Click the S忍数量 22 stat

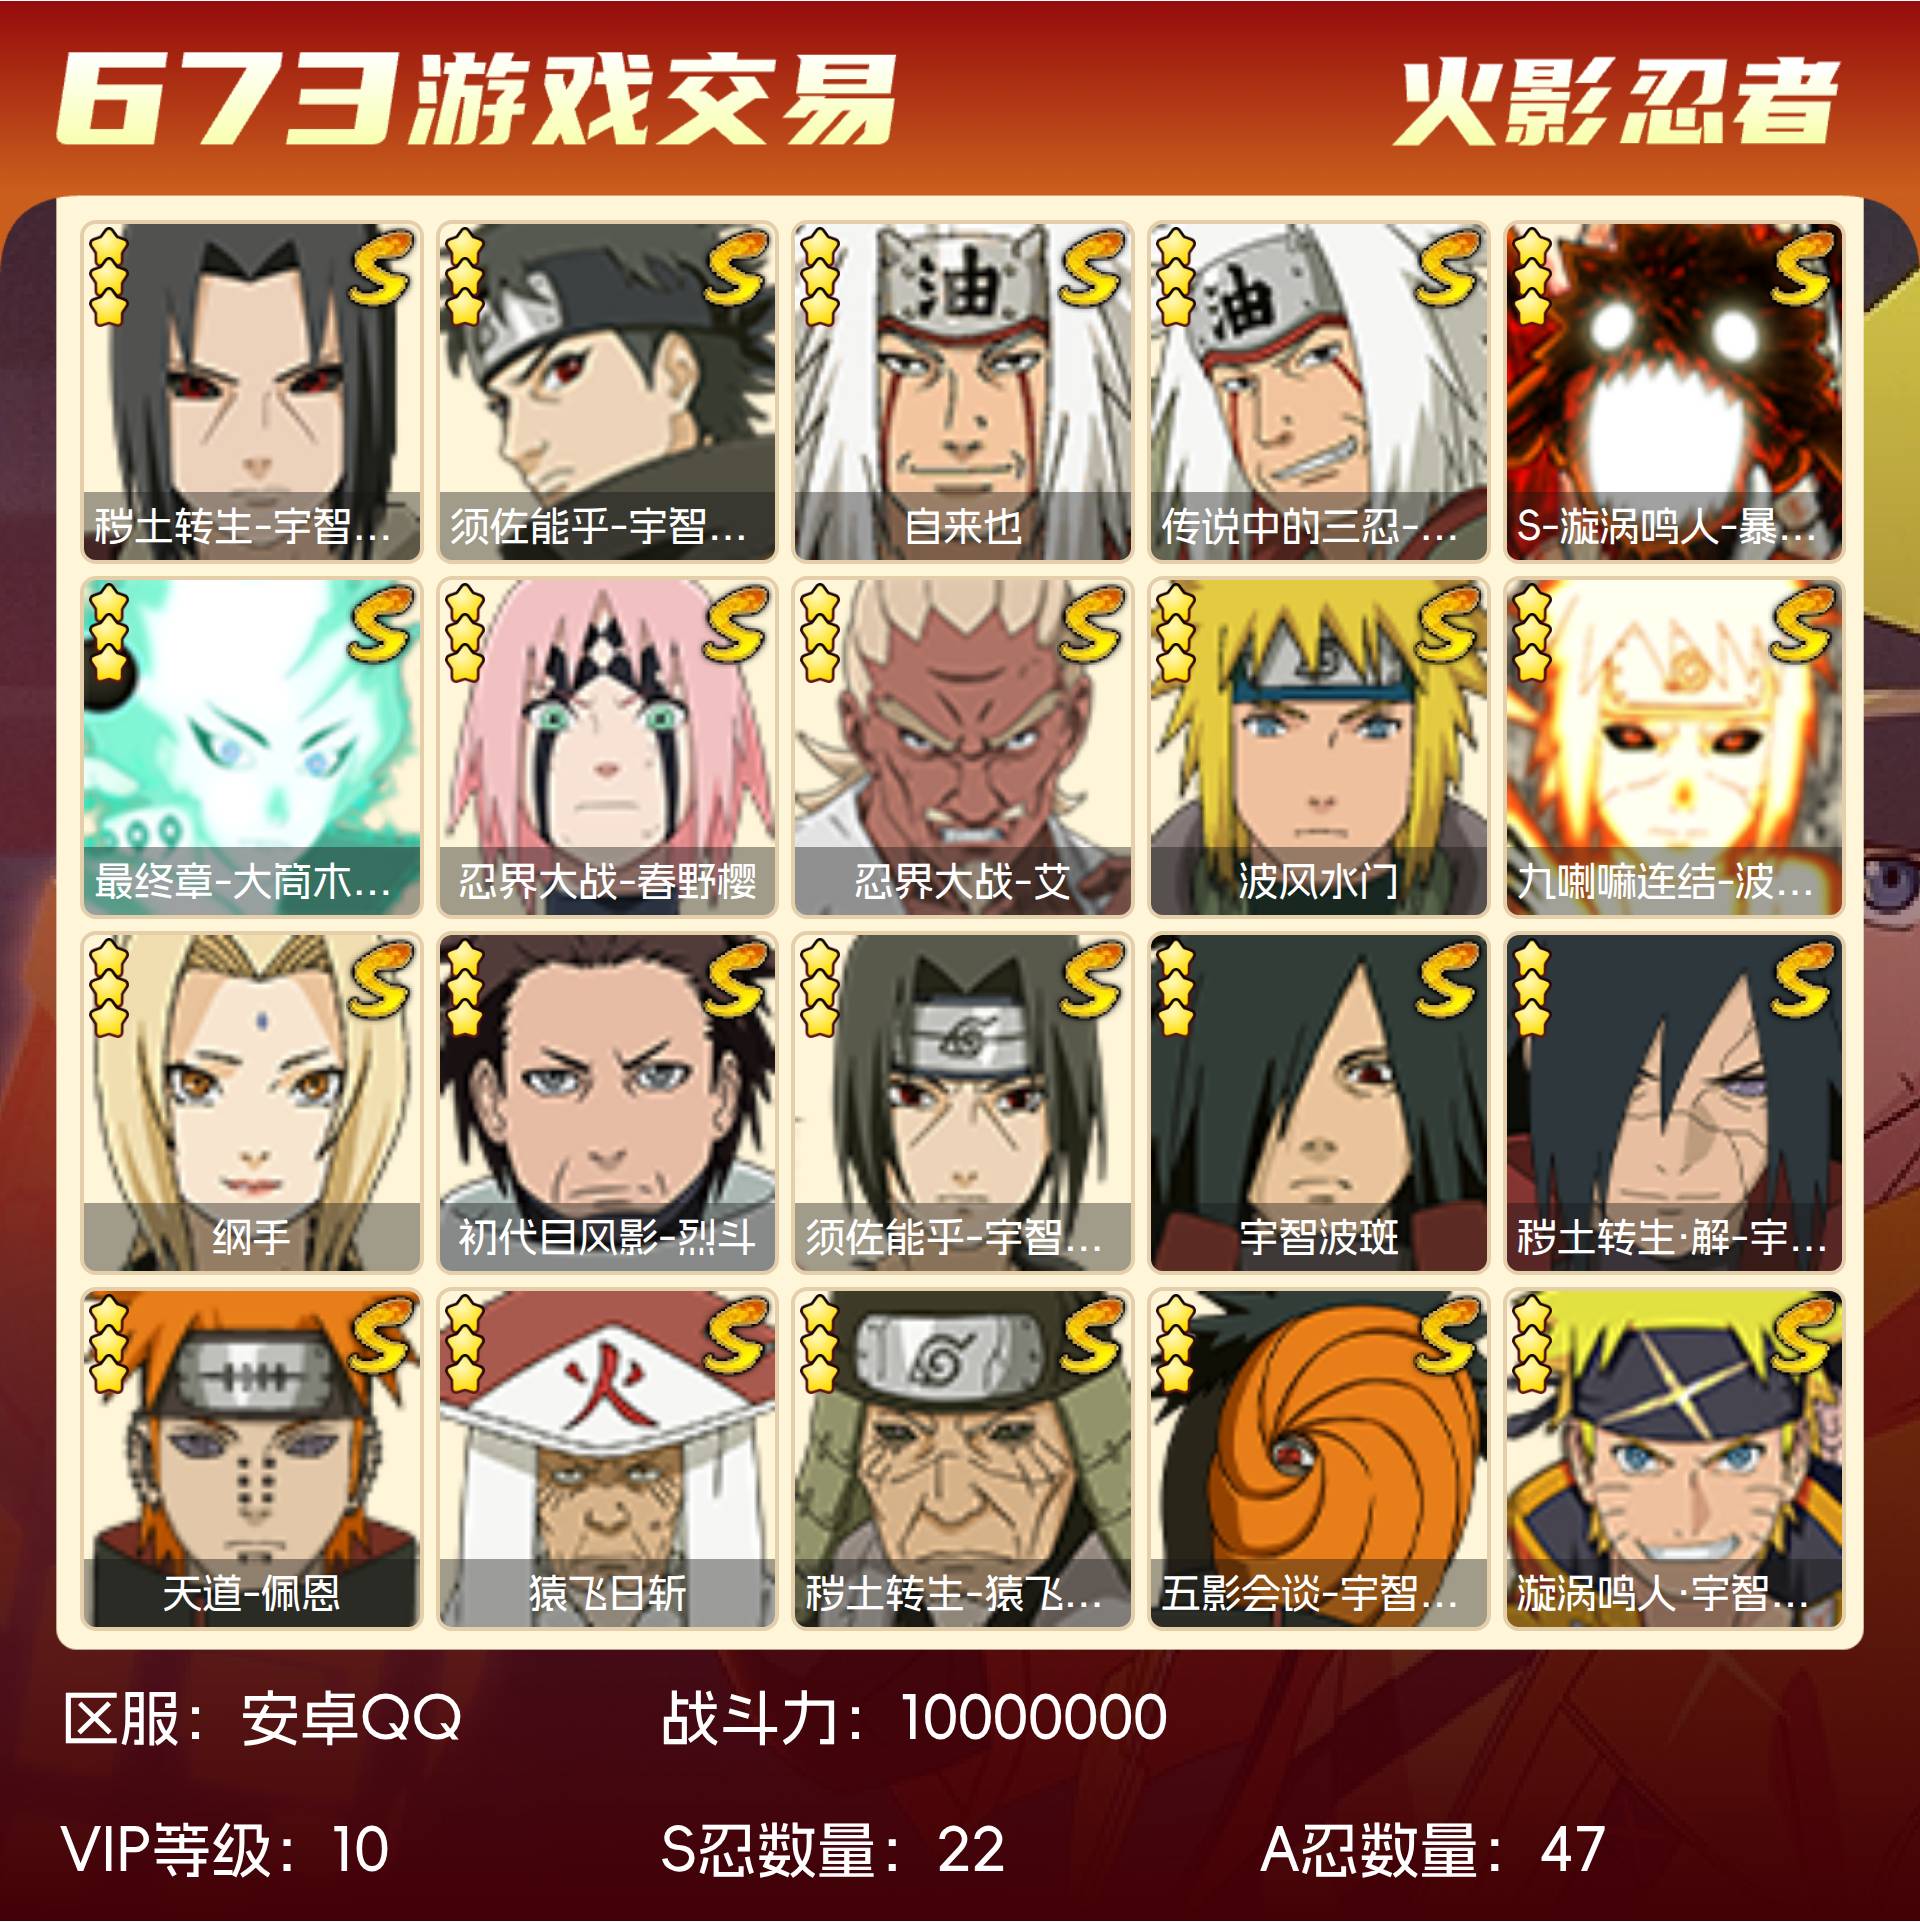(x=832, y=1849)
